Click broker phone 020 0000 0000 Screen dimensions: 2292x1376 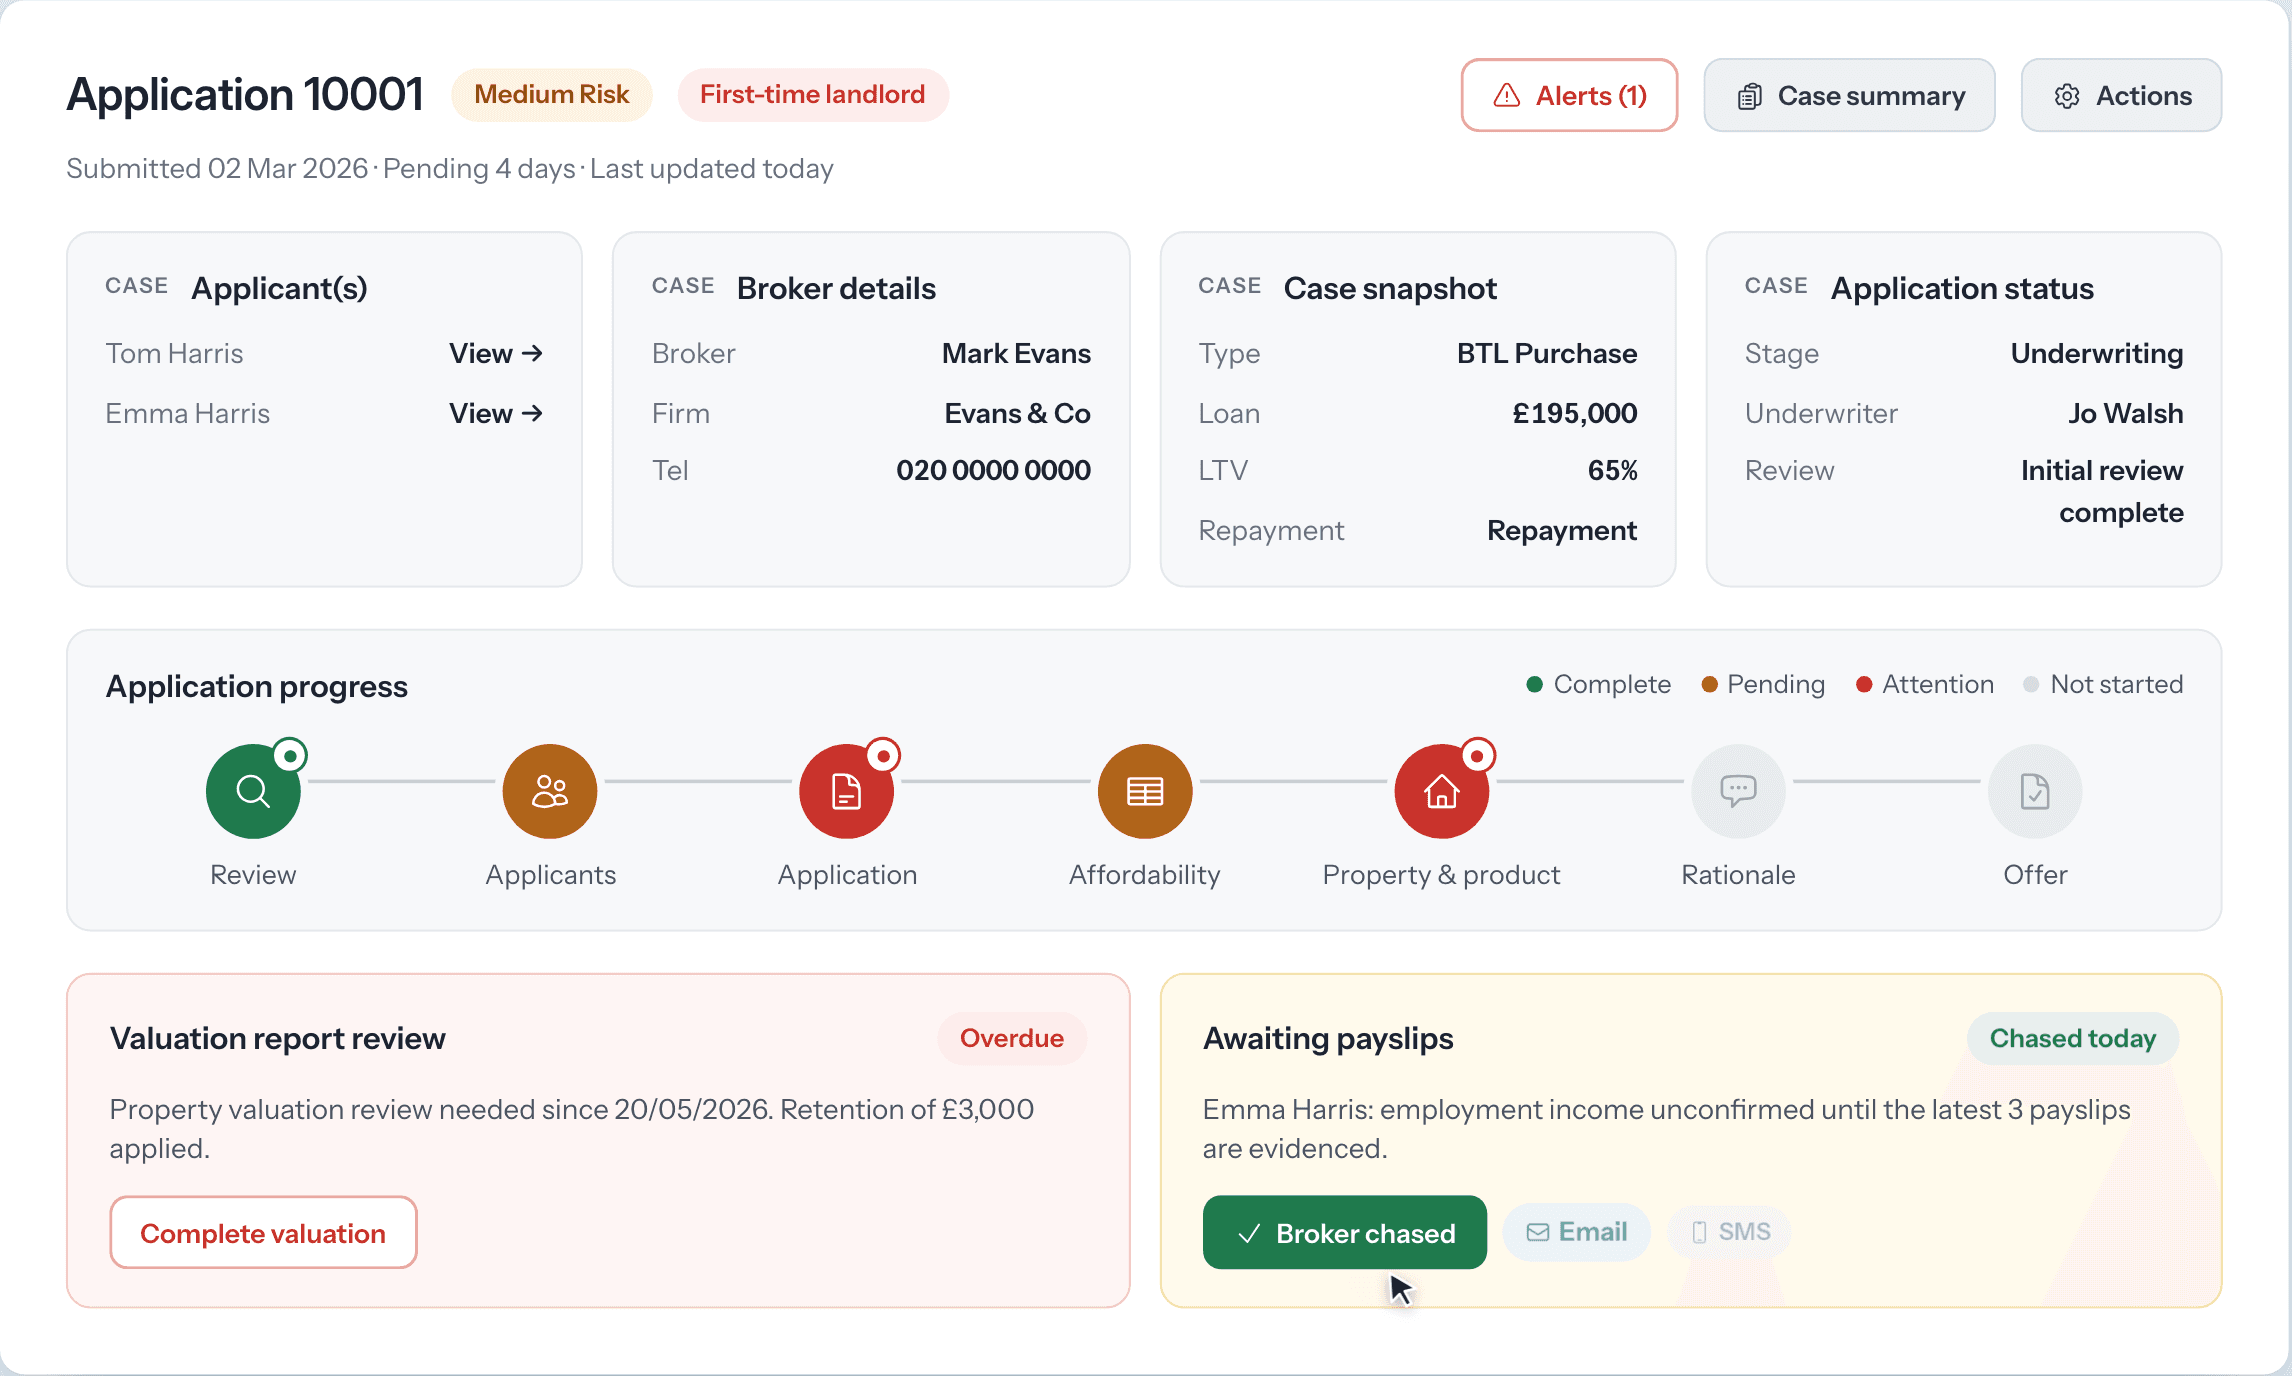(x=993, y=470)
